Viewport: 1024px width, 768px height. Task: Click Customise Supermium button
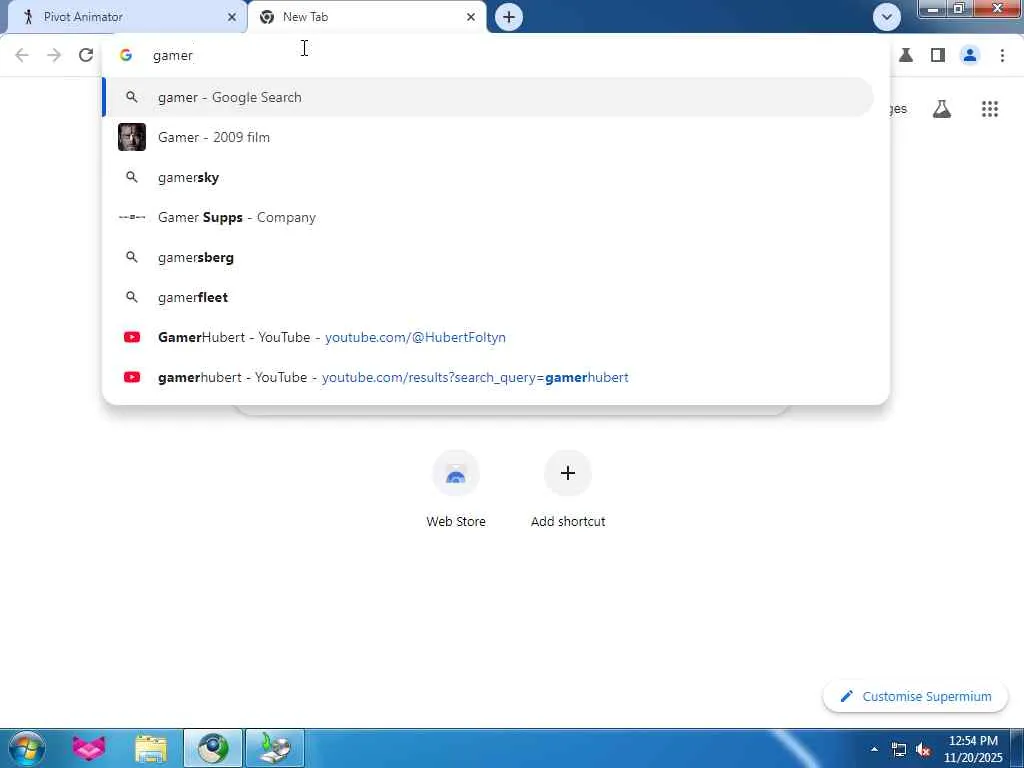(x=916, y=696)
